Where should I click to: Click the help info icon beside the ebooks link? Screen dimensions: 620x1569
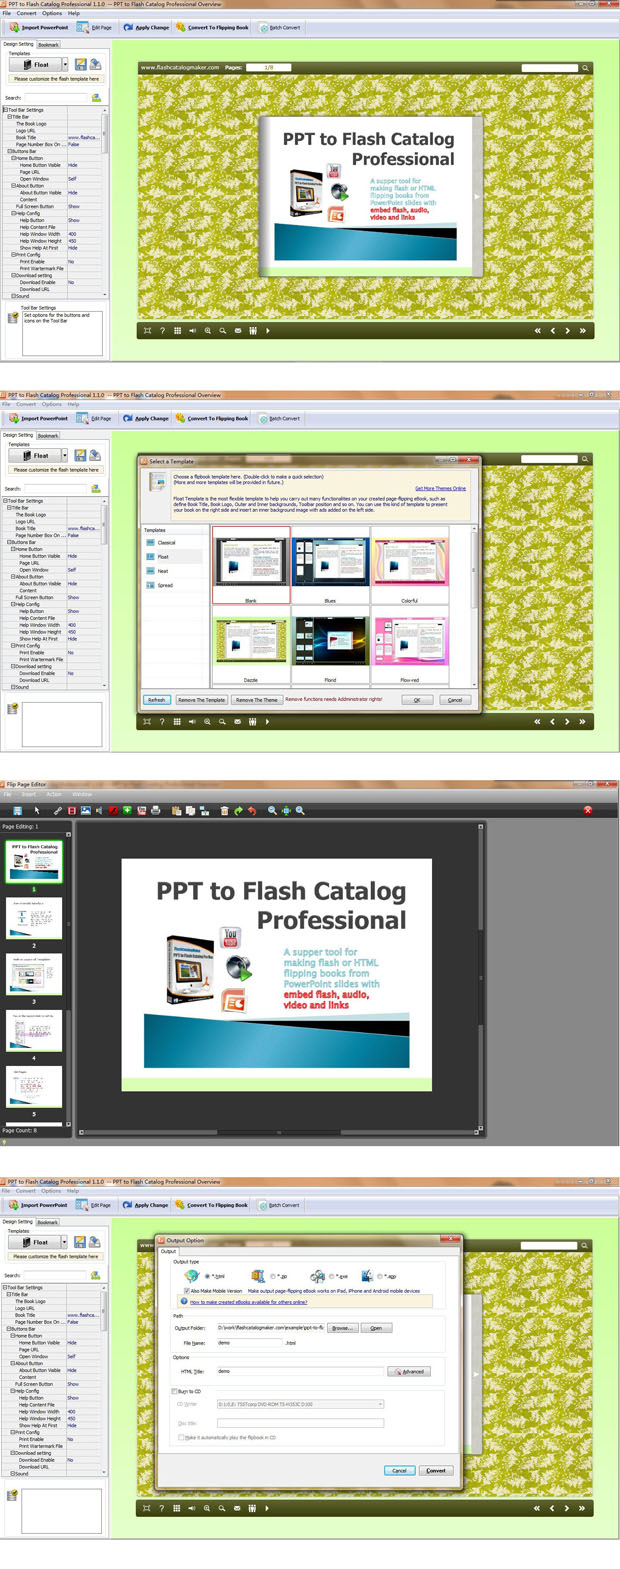(x=184, y=1301)
